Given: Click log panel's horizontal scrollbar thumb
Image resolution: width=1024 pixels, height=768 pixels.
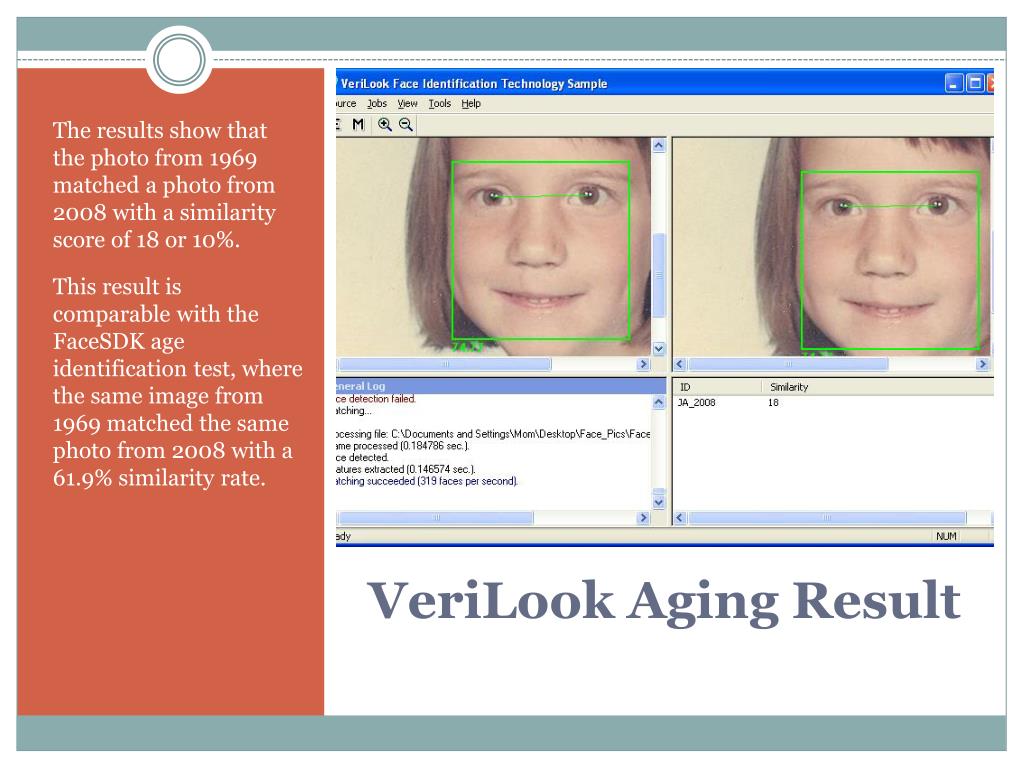Looking at the screenshot, I should click(x=436, y=517).
